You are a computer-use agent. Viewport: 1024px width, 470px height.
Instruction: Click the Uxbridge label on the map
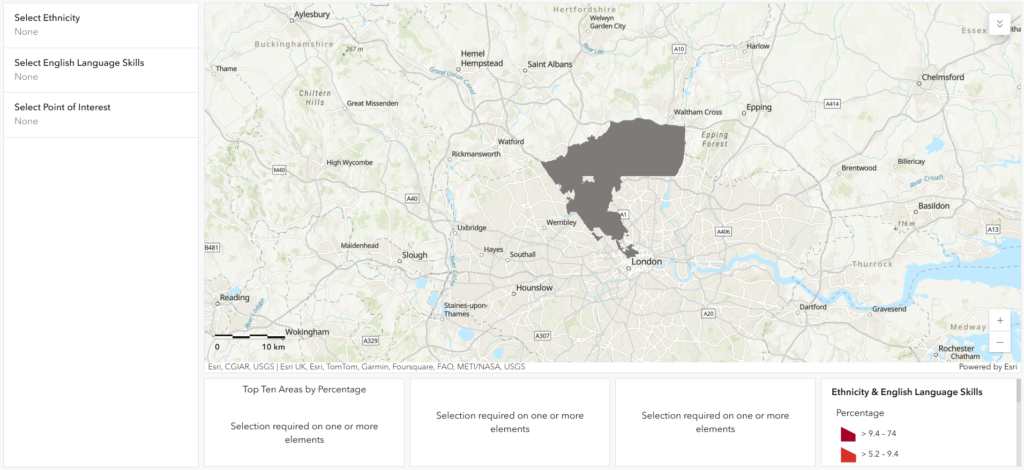click(472, 228)
